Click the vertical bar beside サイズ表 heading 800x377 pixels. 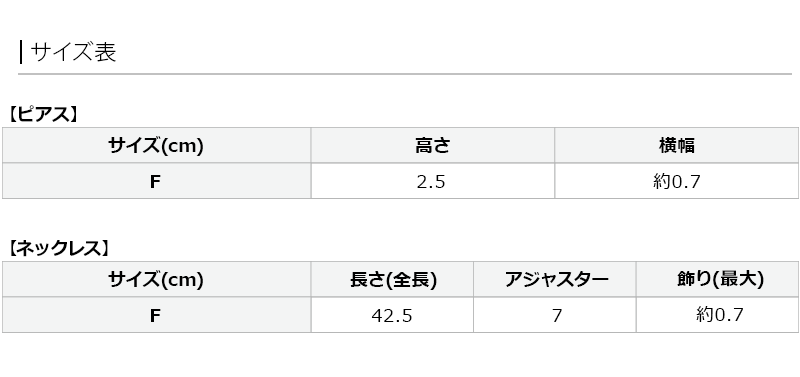(x=21, y=52)
